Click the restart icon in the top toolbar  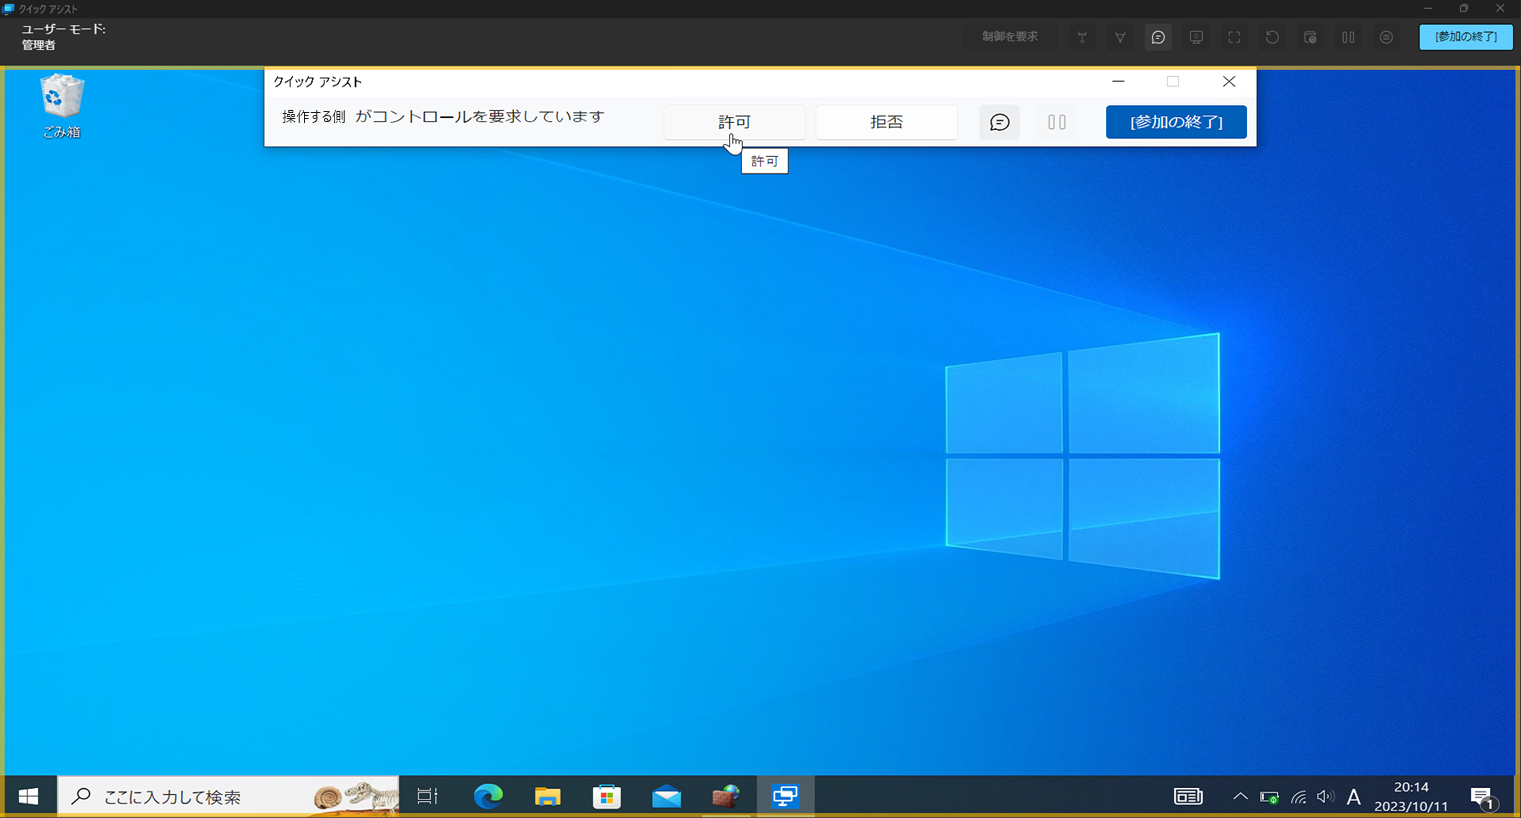click(1272, 37)
